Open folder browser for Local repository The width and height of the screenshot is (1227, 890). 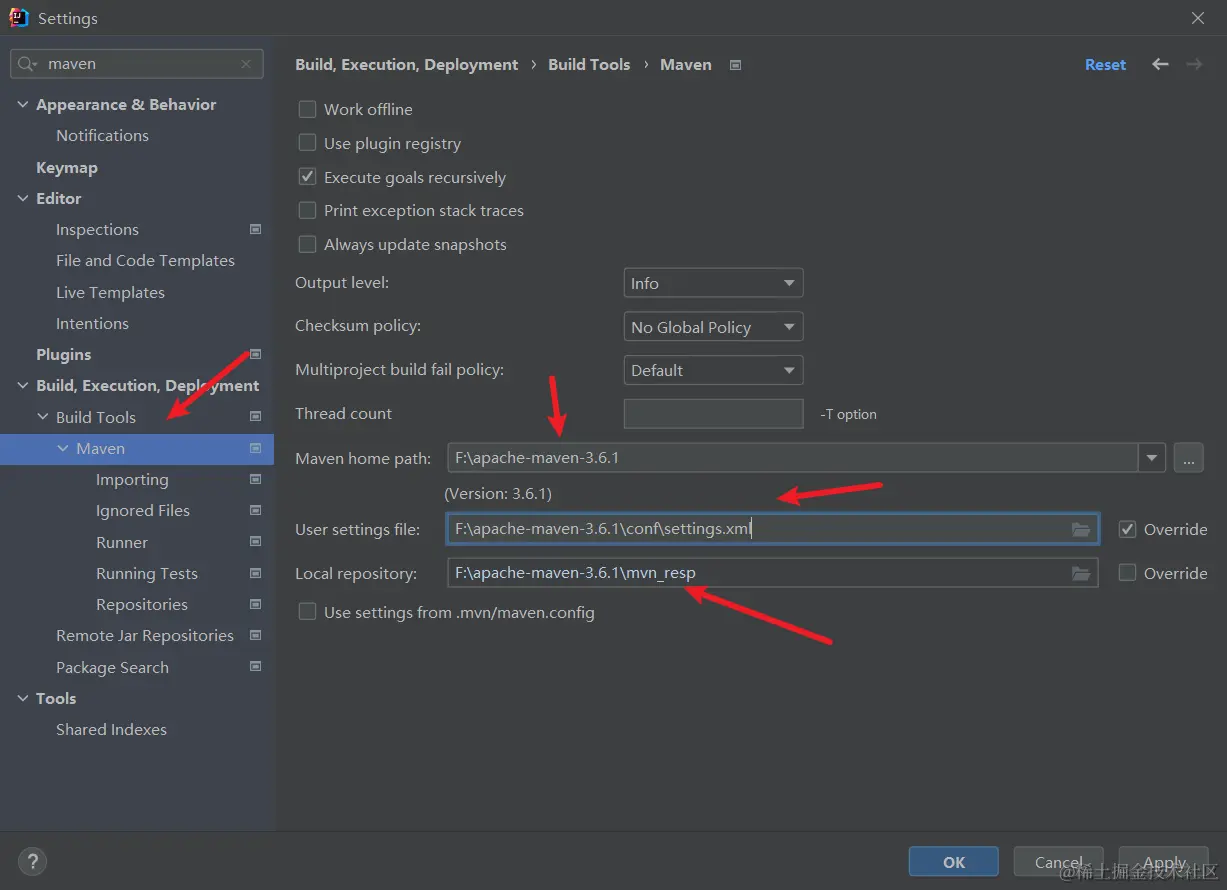[1081, 573]
